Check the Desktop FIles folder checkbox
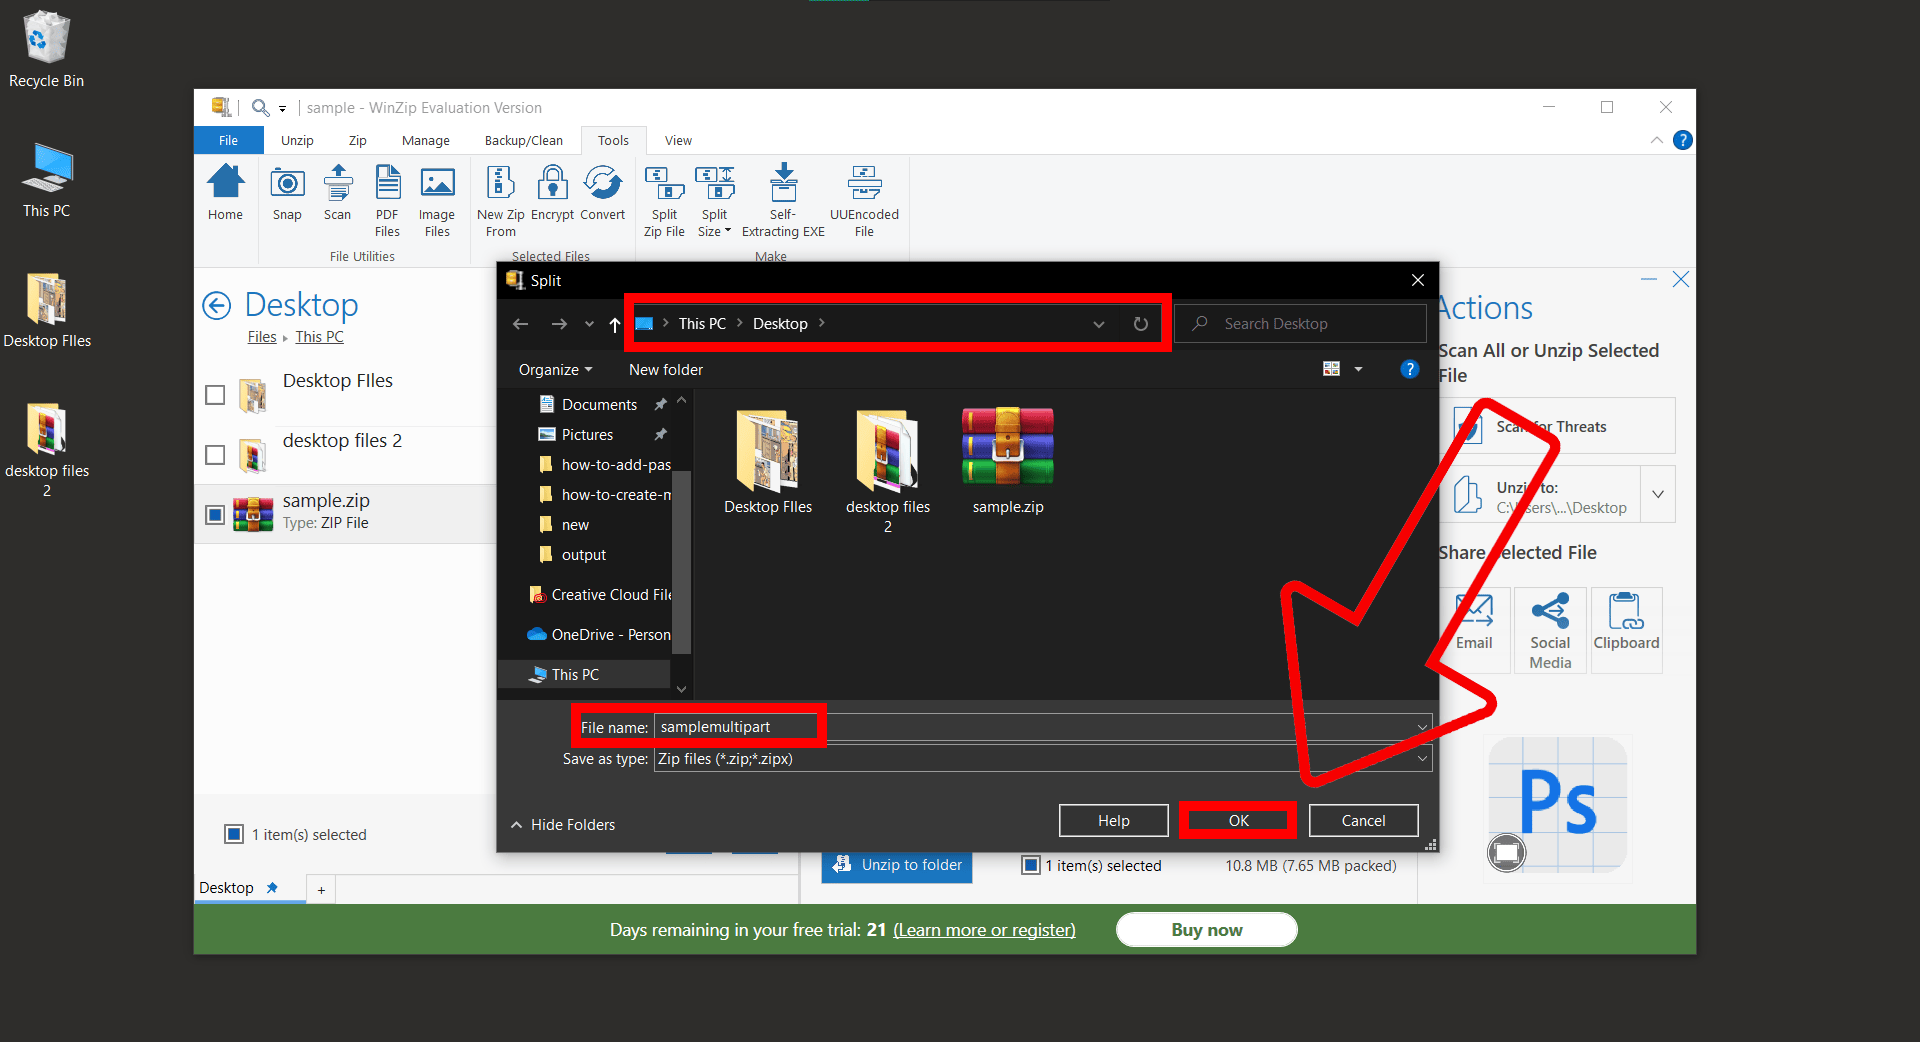 click(214, 395)
